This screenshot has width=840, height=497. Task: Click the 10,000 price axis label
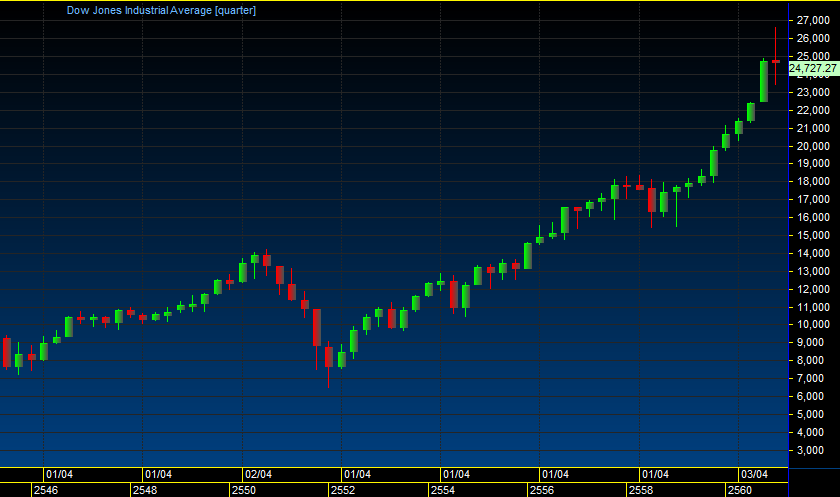click(813, 324)
